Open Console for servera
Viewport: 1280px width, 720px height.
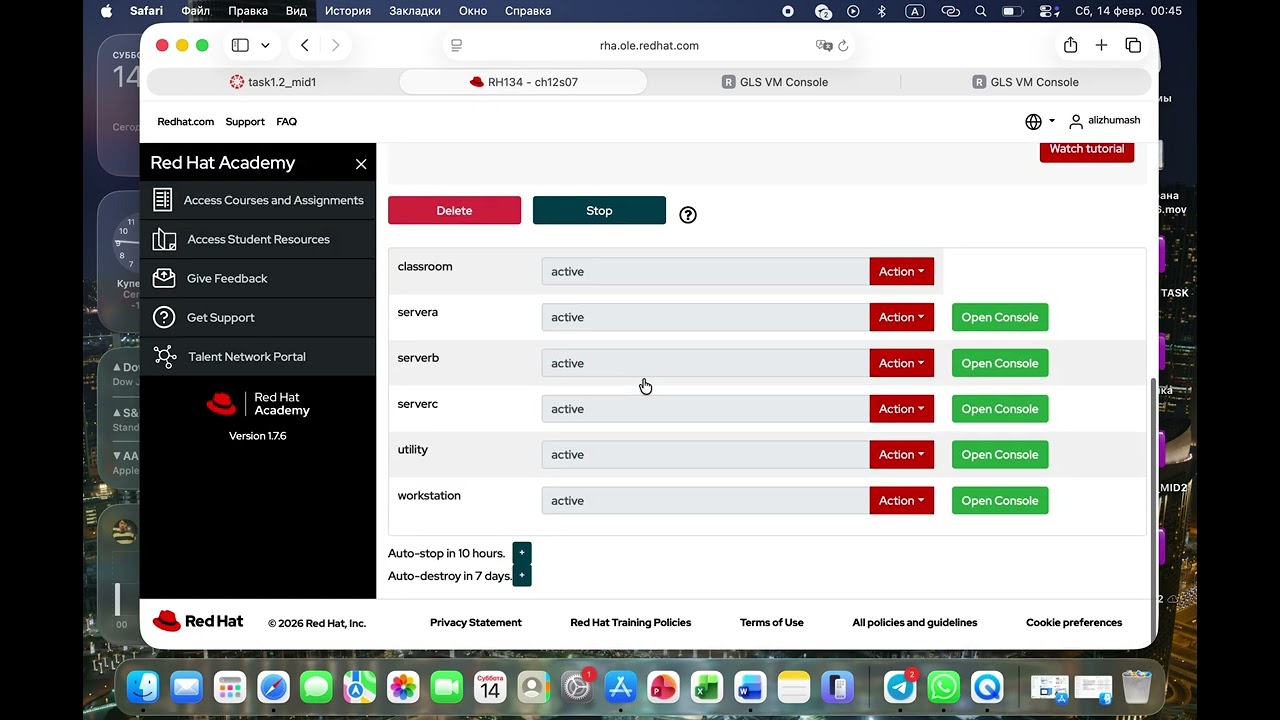tap(1000, 317)
